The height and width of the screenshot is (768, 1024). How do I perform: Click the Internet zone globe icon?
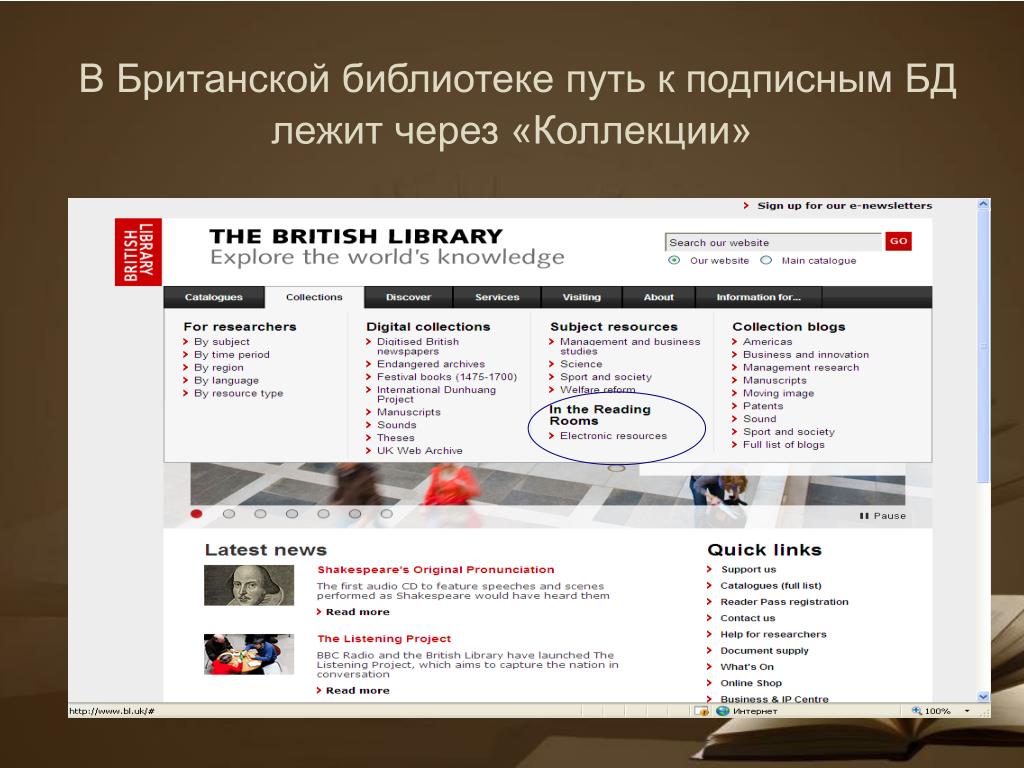[723, 711]
